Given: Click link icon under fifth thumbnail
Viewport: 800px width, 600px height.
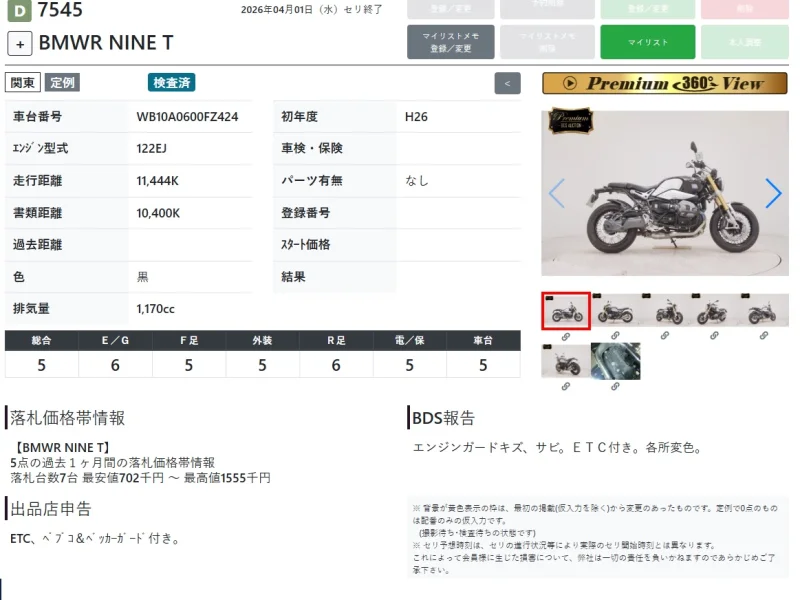Looking at the screenshot, I should click(764, 335).
